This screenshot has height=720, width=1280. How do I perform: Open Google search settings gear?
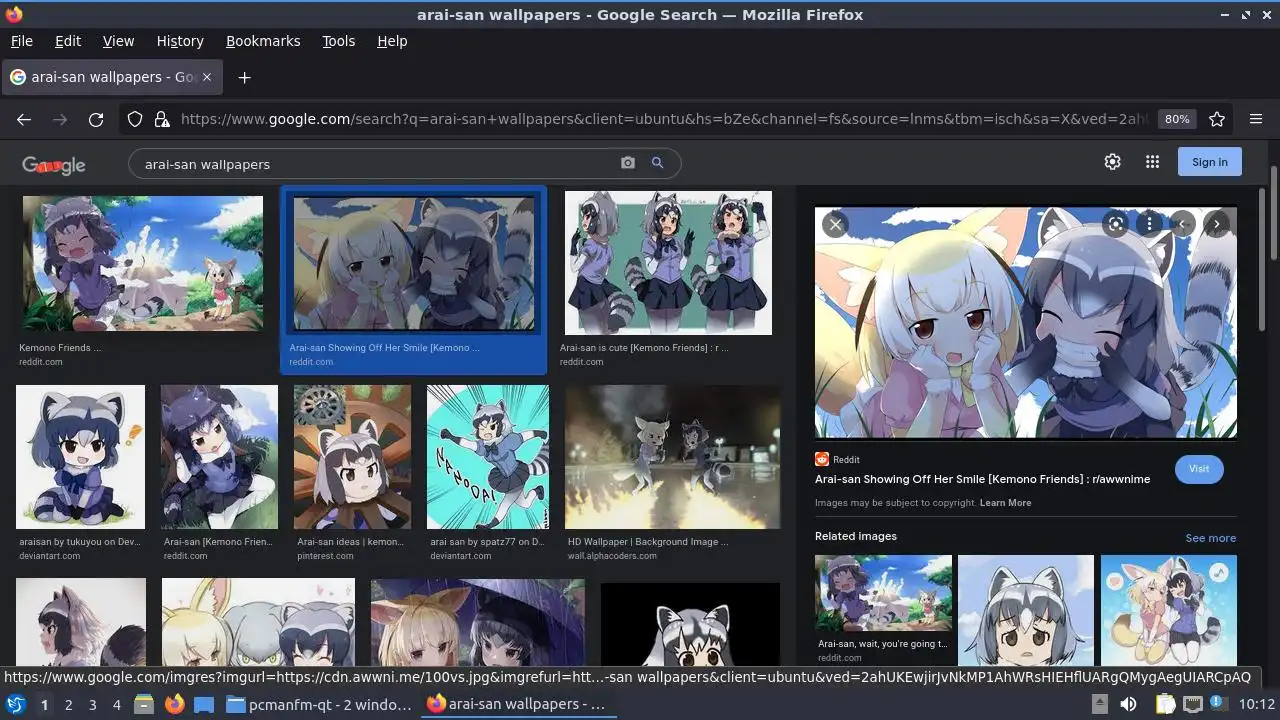point(1112,162)
